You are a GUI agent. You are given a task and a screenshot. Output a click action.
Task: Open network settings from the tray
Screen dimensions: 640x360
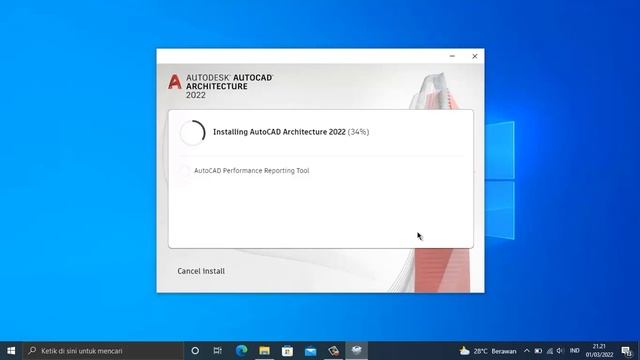coord(550,351)
